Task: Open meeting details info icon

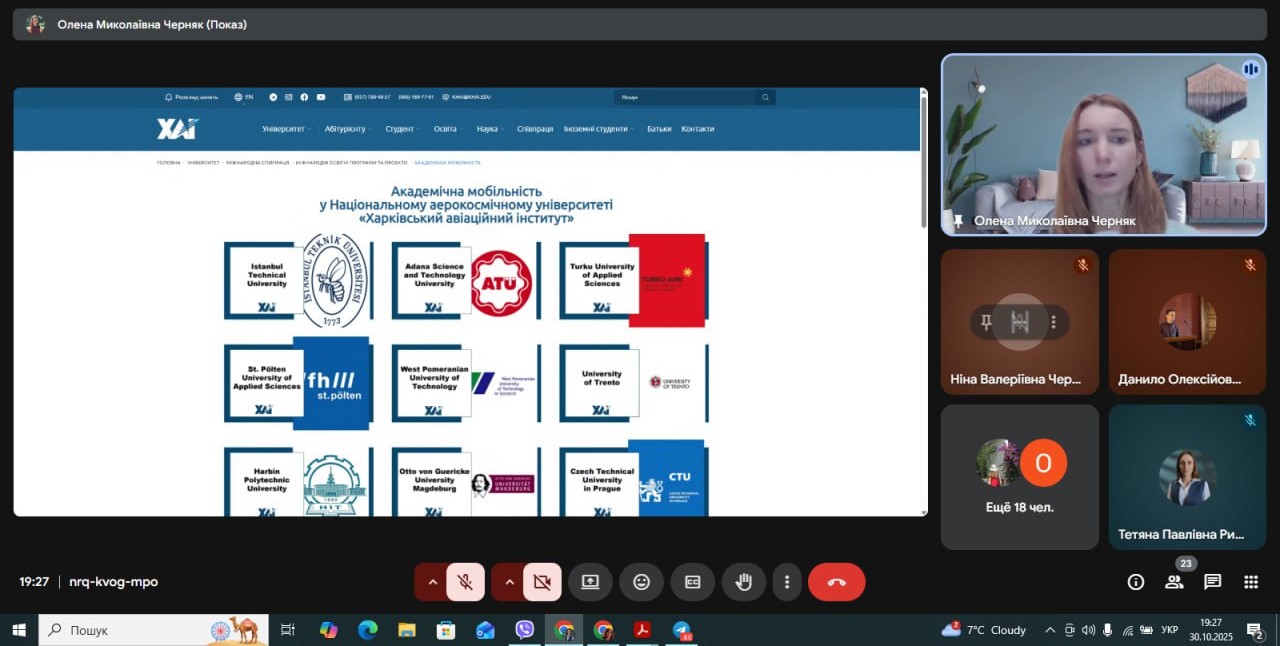Action: coord(1136,582)
